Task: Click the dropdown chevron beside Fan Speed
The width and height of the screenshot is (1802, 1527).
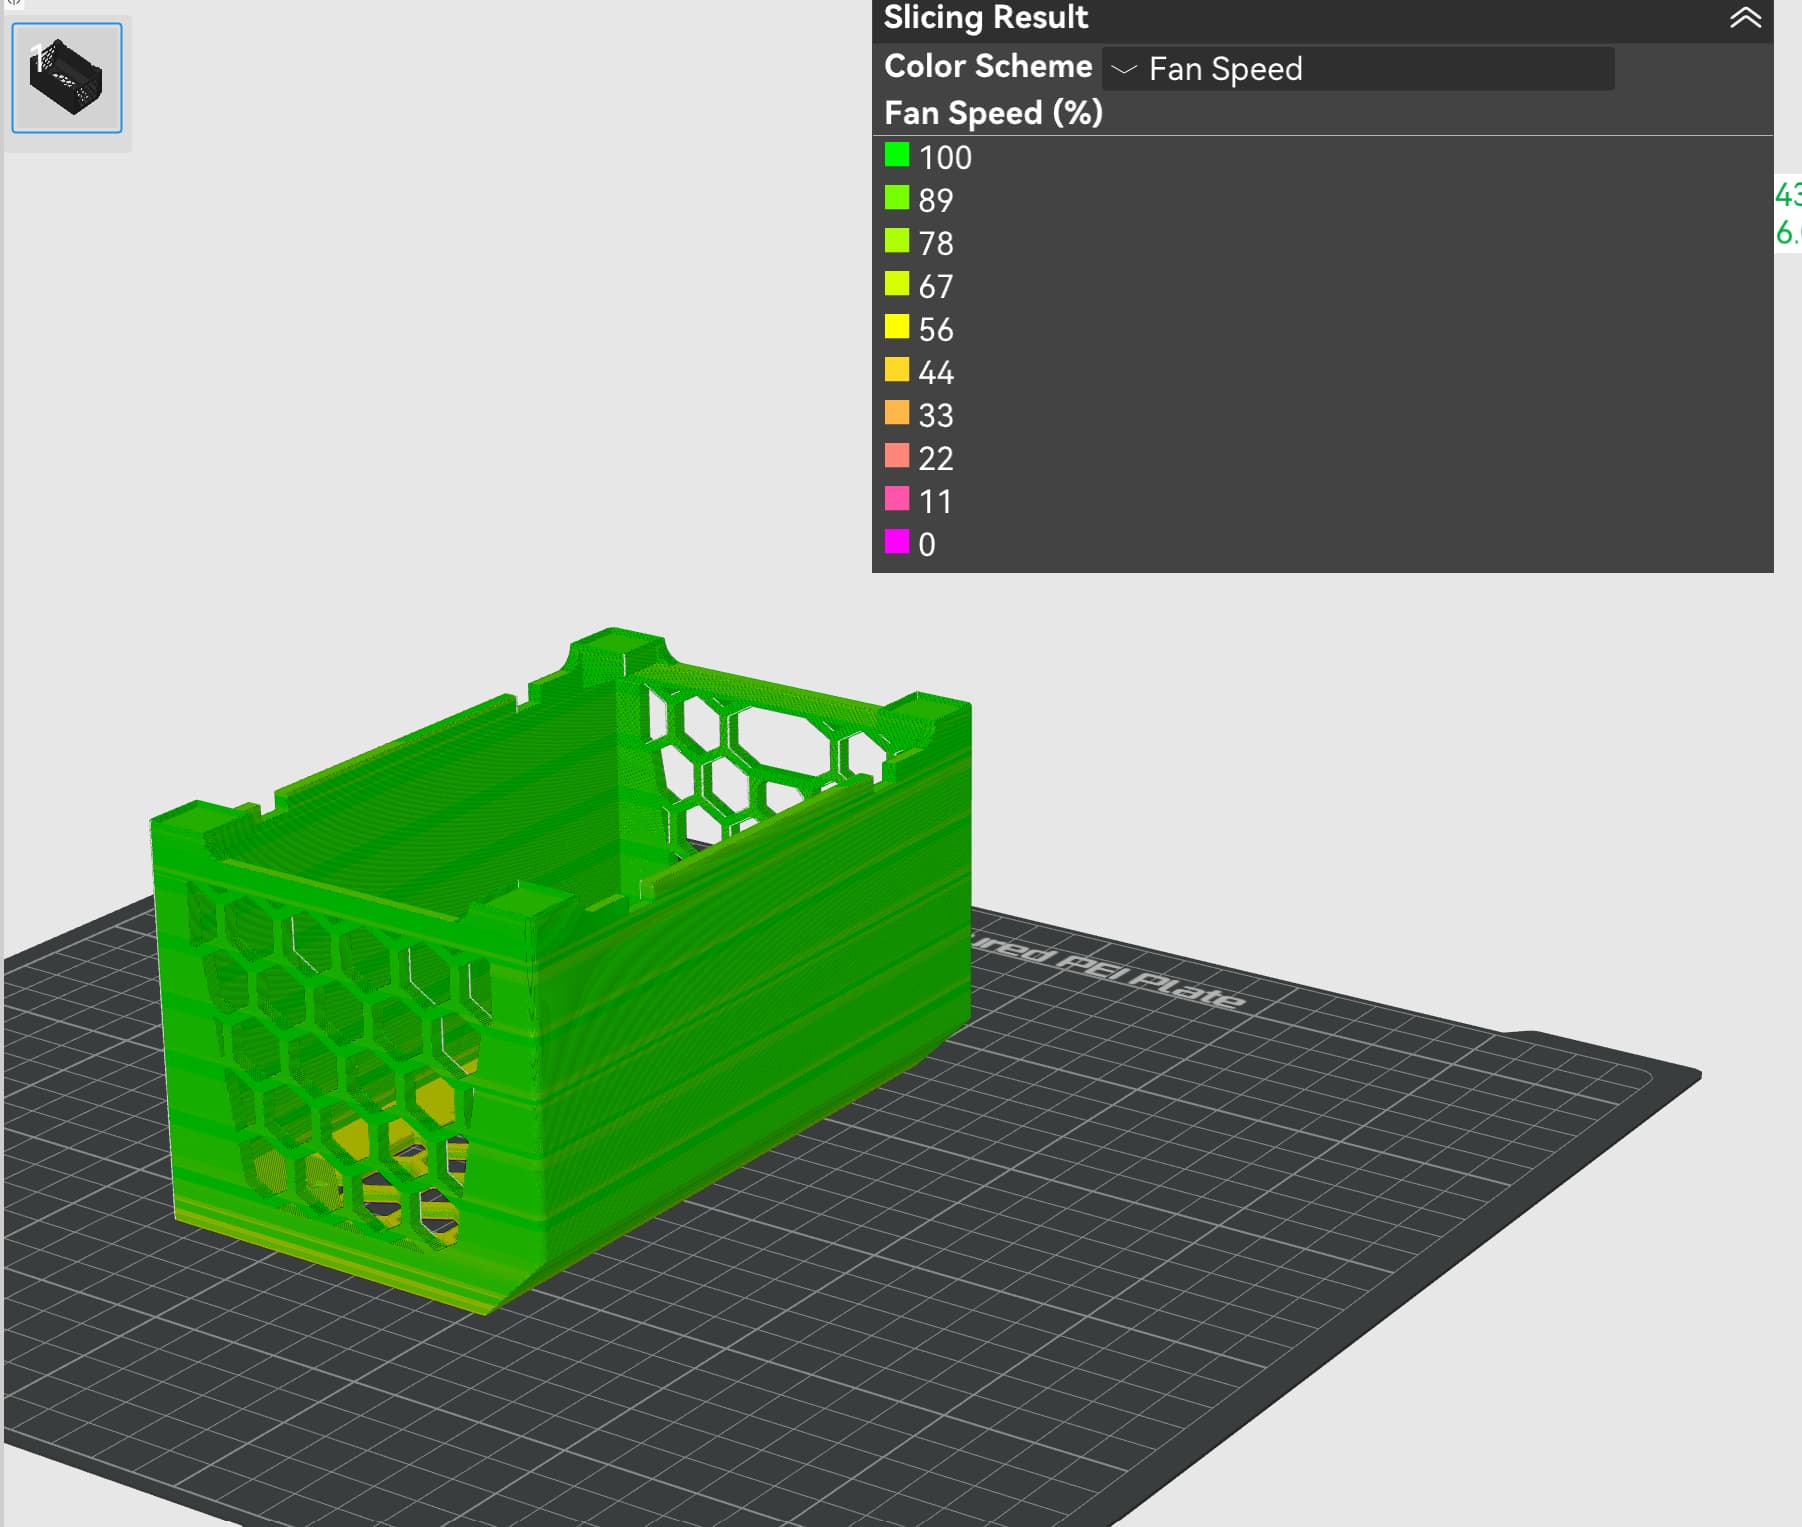Action: point(1124,69)
